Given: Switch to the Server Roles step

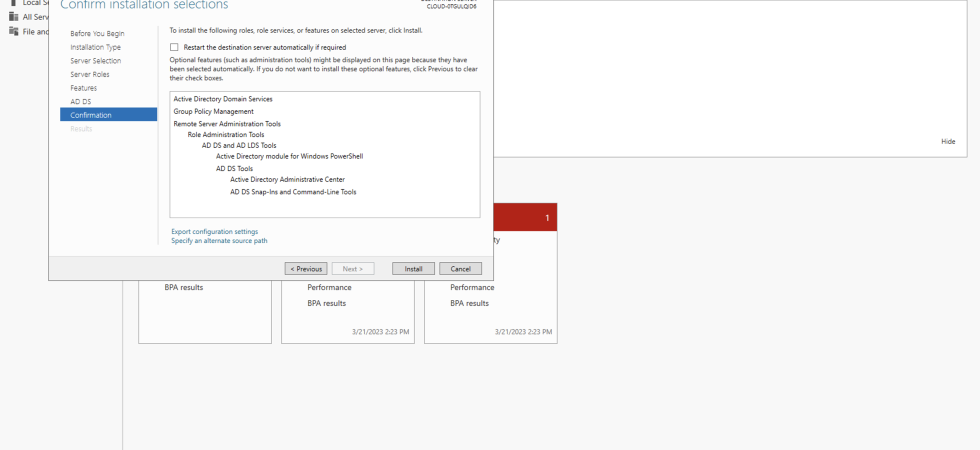Looking at the screenshot, I should pyautogui.click(x=90, y=74).
